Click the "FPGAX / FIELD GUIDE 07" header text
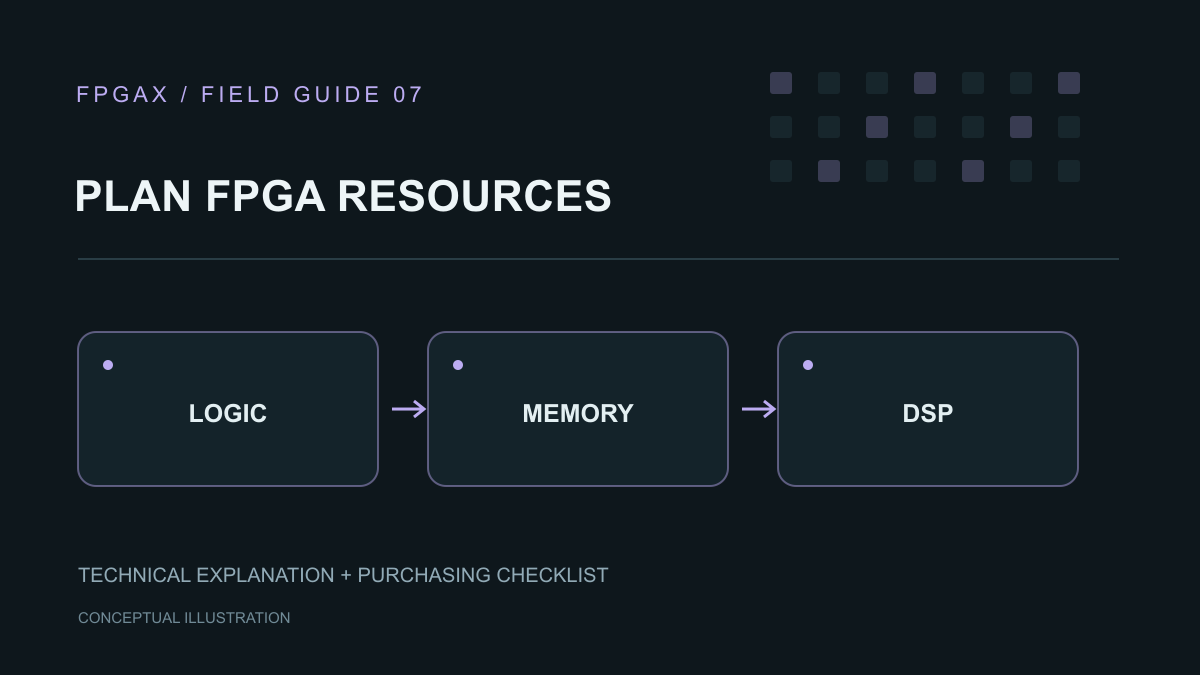Viewport: 1200px width, 675px height. click(x=250, y=95)
